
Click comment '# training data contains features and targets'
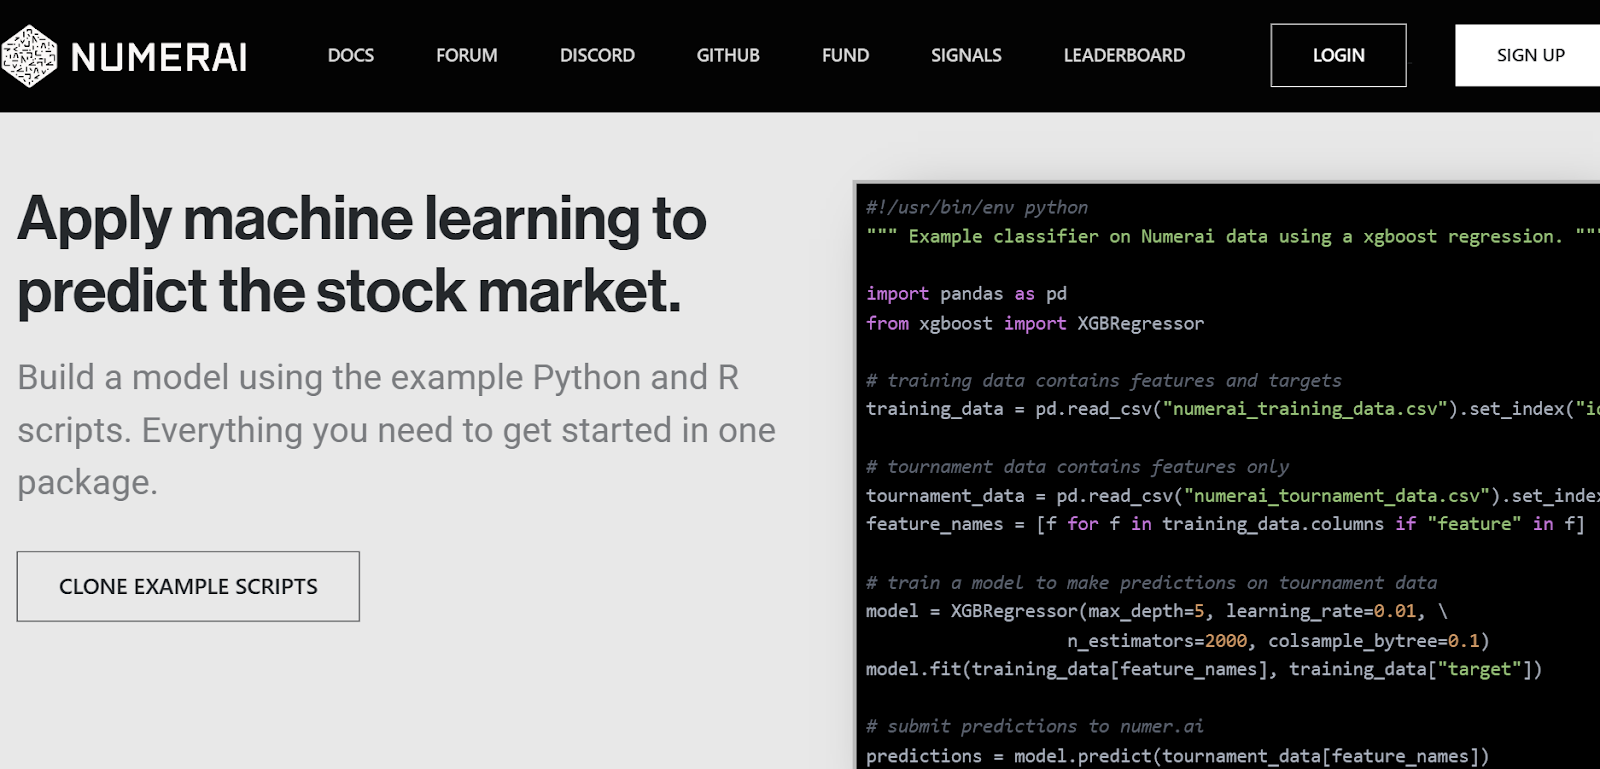1104,380
